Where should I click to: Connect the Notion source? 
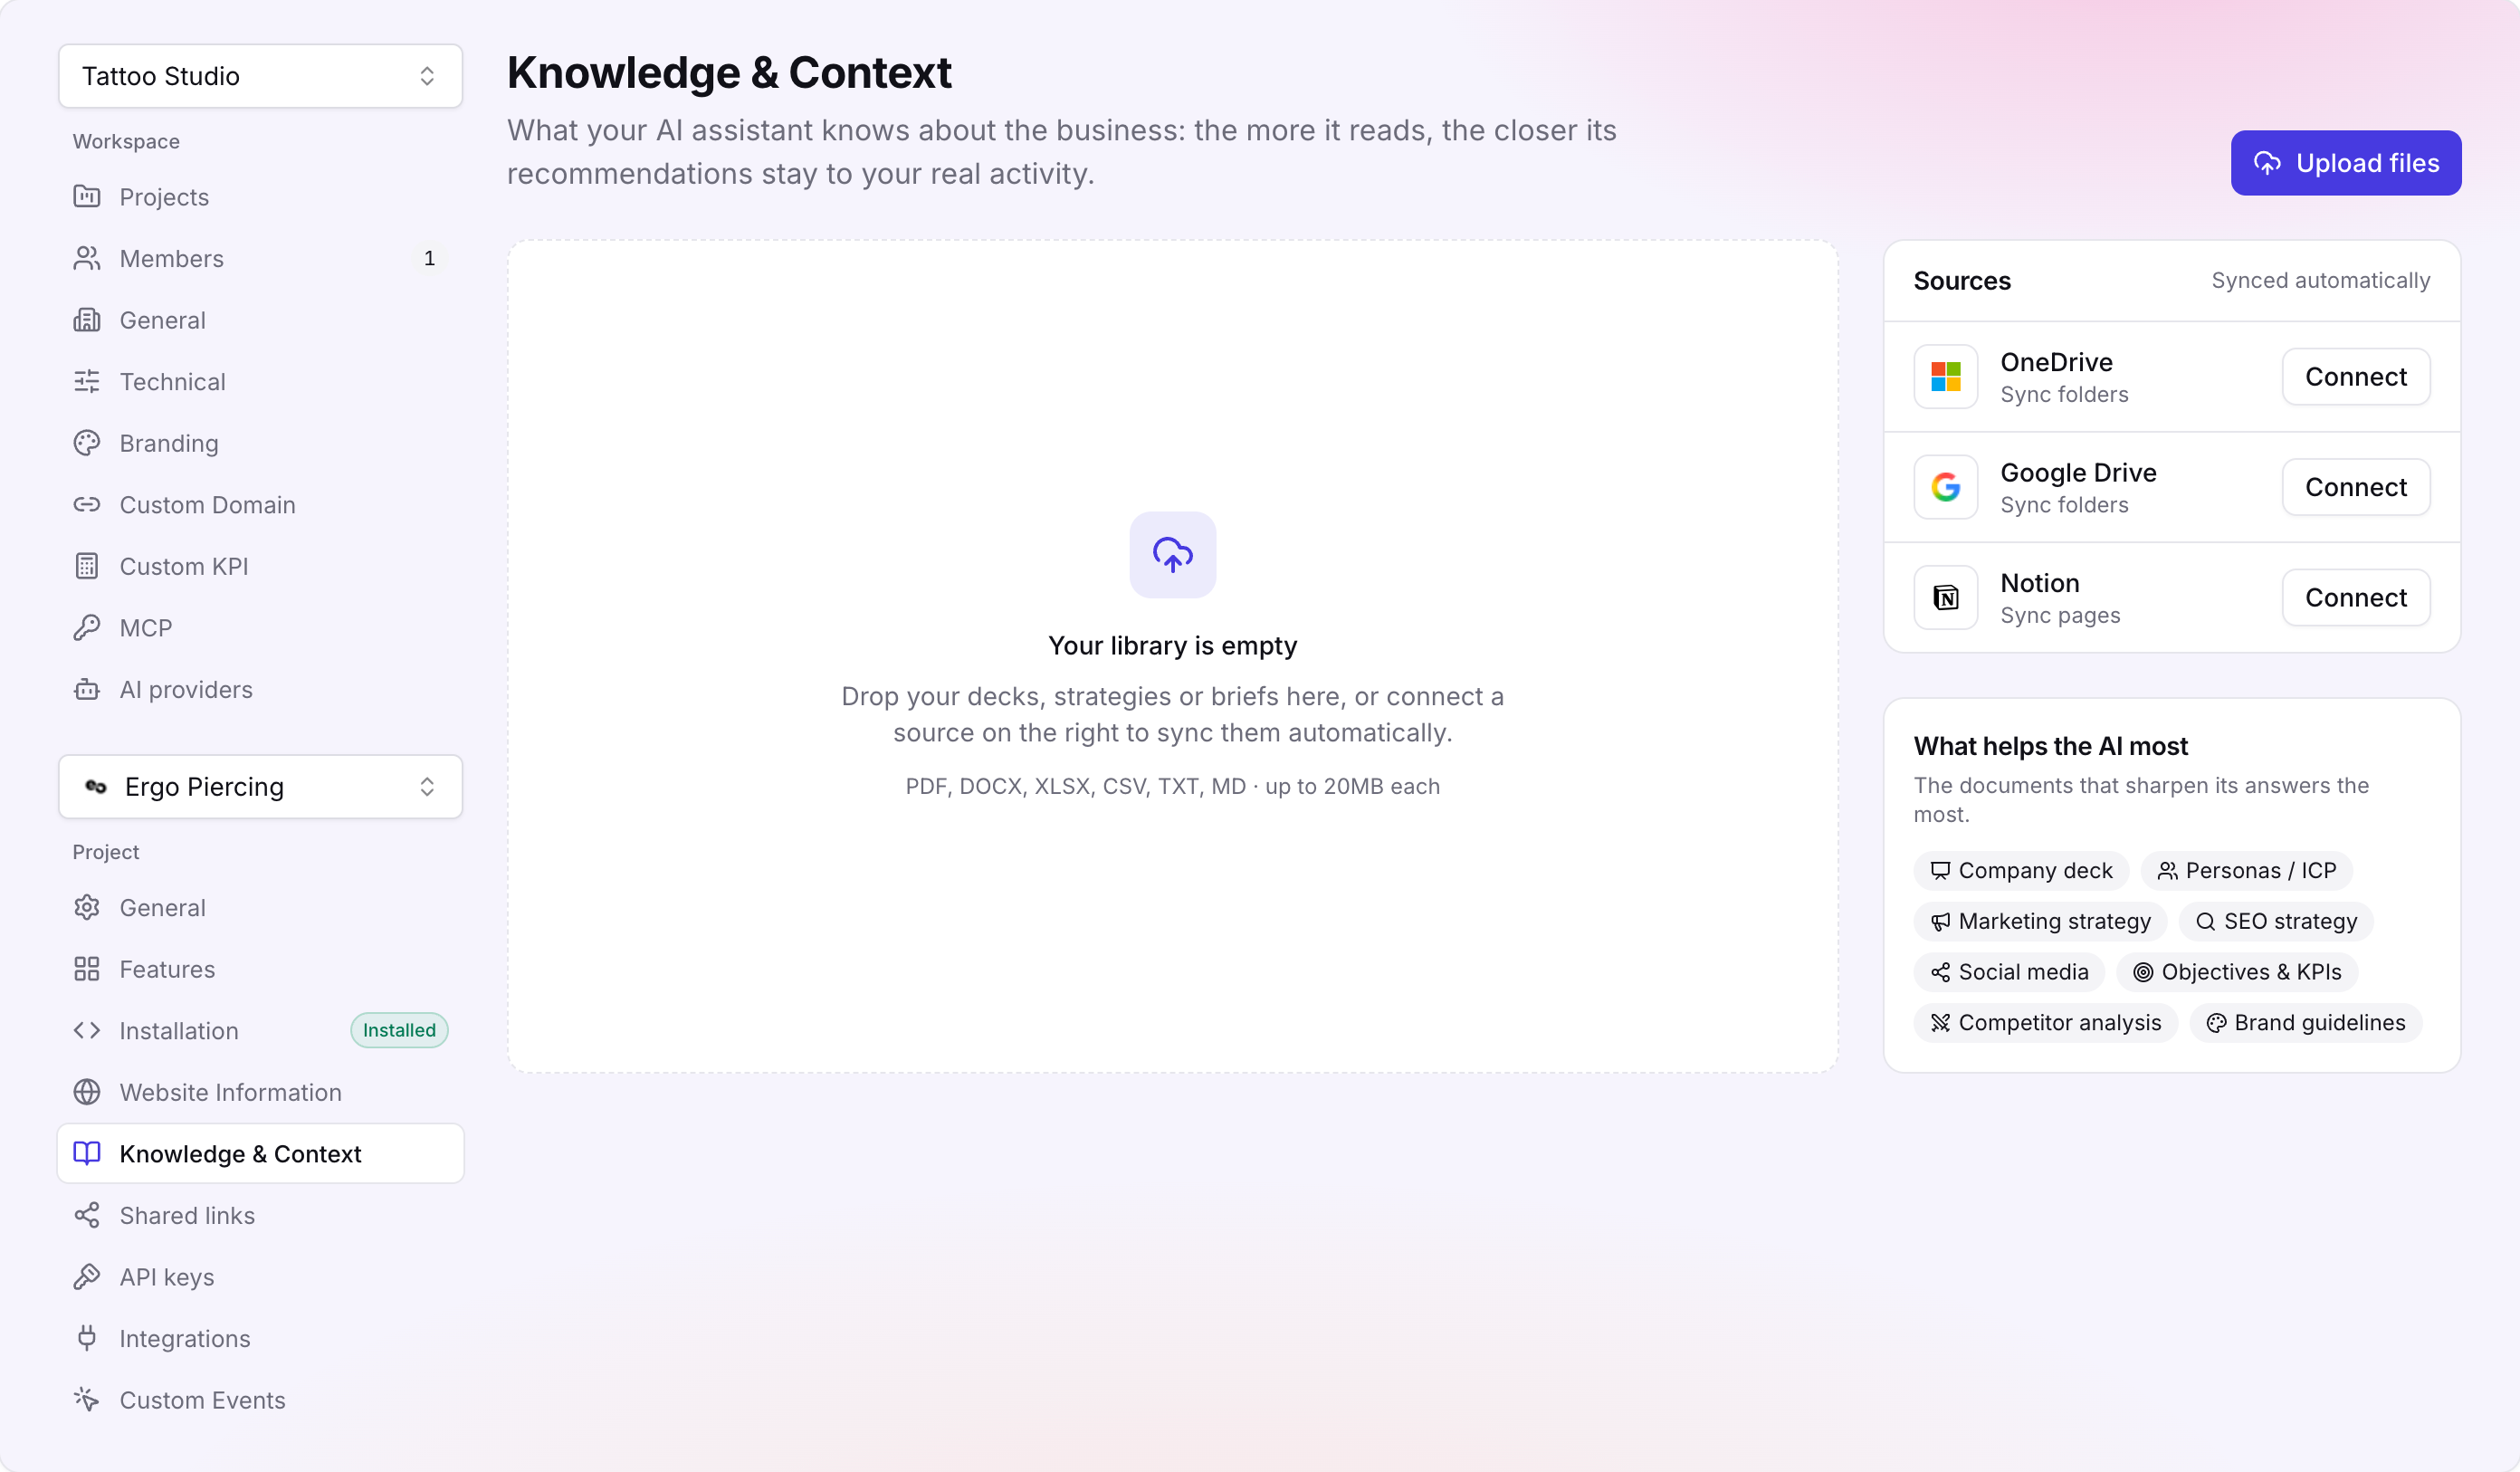[2356, 598]
